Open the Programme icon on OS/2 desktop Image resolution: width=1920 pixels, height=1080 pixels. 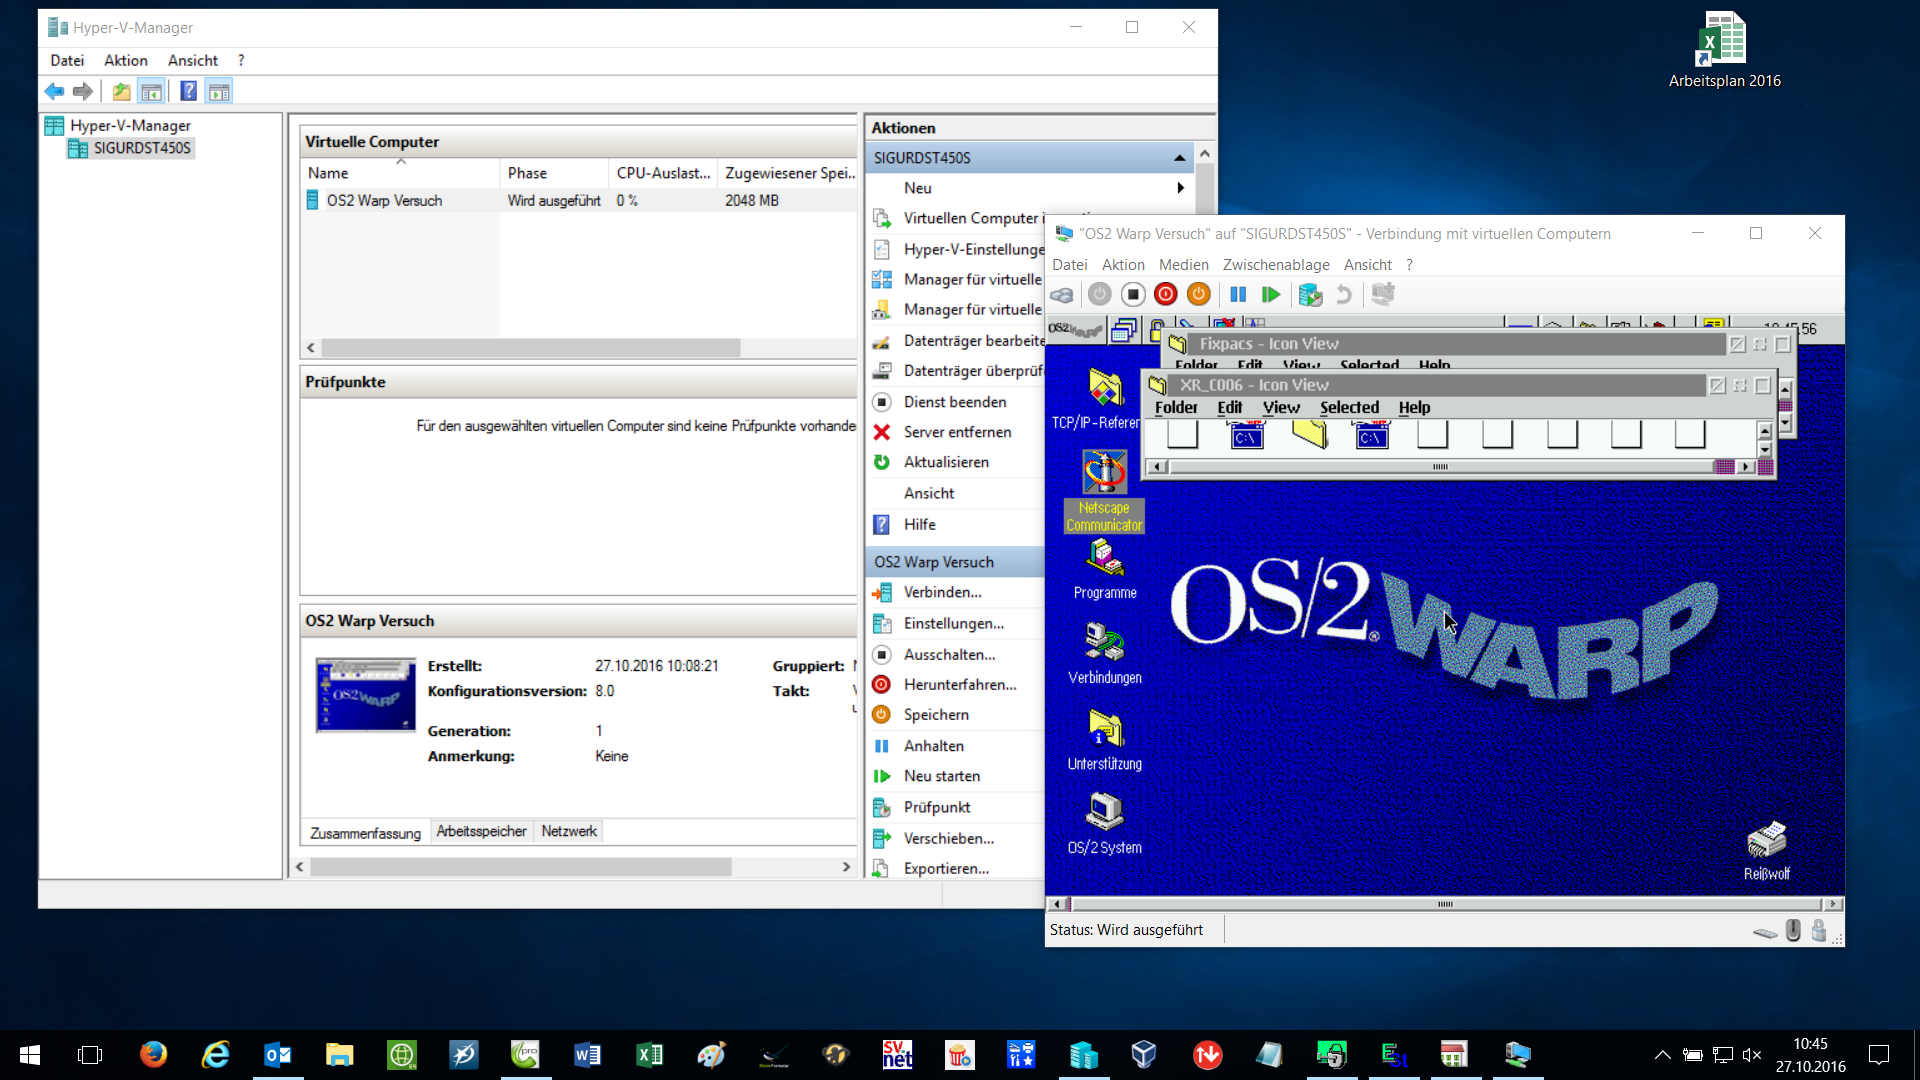pyautogui.click(x=1105, y=568)
